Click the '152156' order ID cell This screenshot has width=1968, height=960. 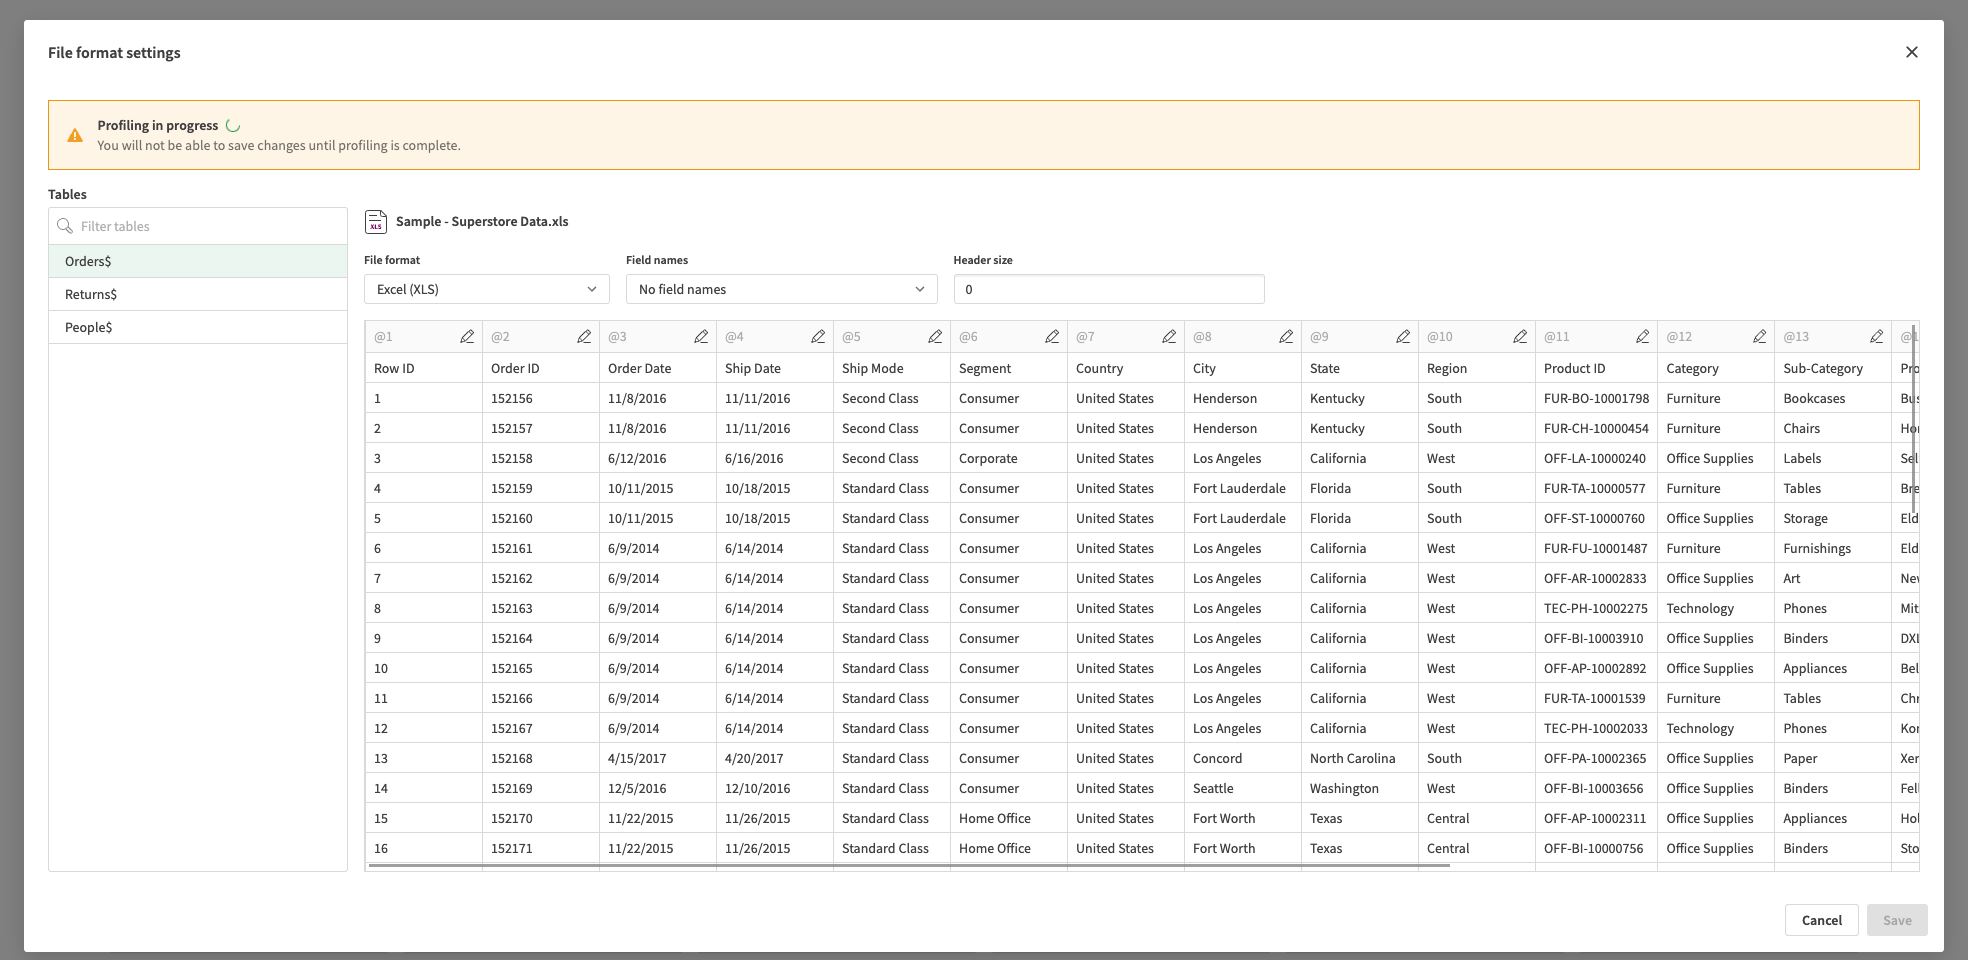[540, 398]
